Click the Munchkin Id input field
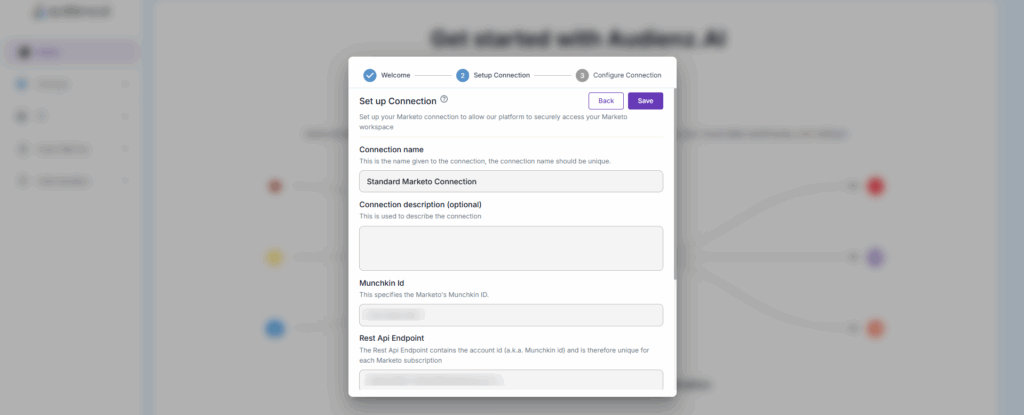 (510, 315)
